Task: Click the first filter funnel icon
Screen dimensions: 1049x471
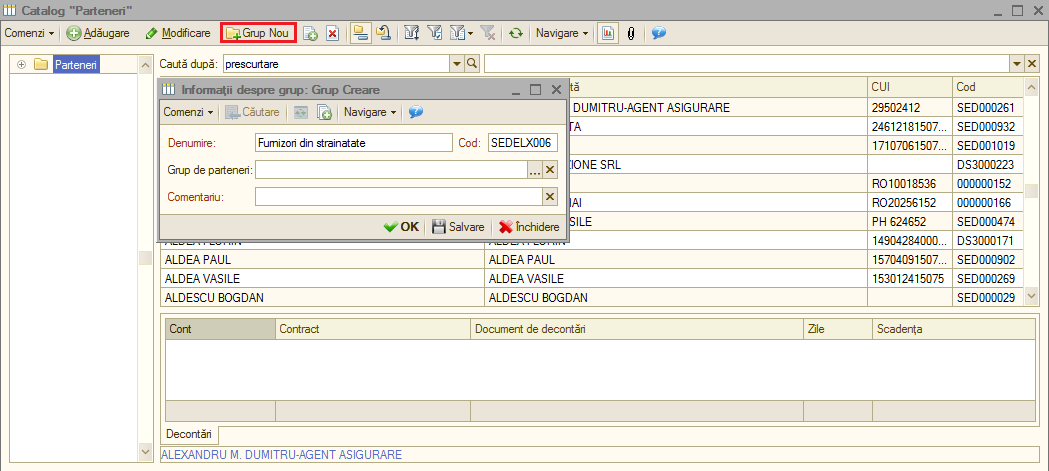Action: 412,33
